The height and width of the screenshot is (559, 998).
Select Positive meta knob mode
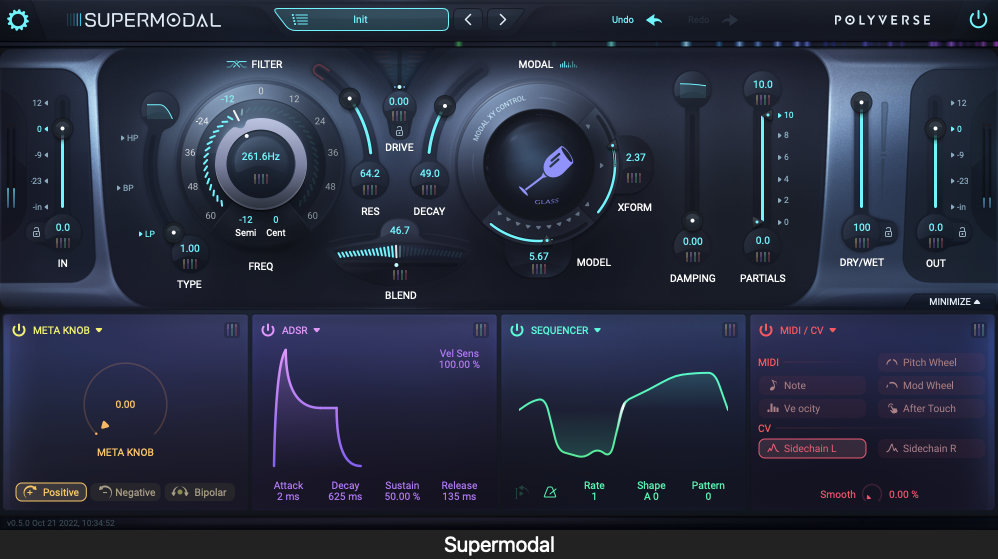pyautogui.click(x=51, y=492)
